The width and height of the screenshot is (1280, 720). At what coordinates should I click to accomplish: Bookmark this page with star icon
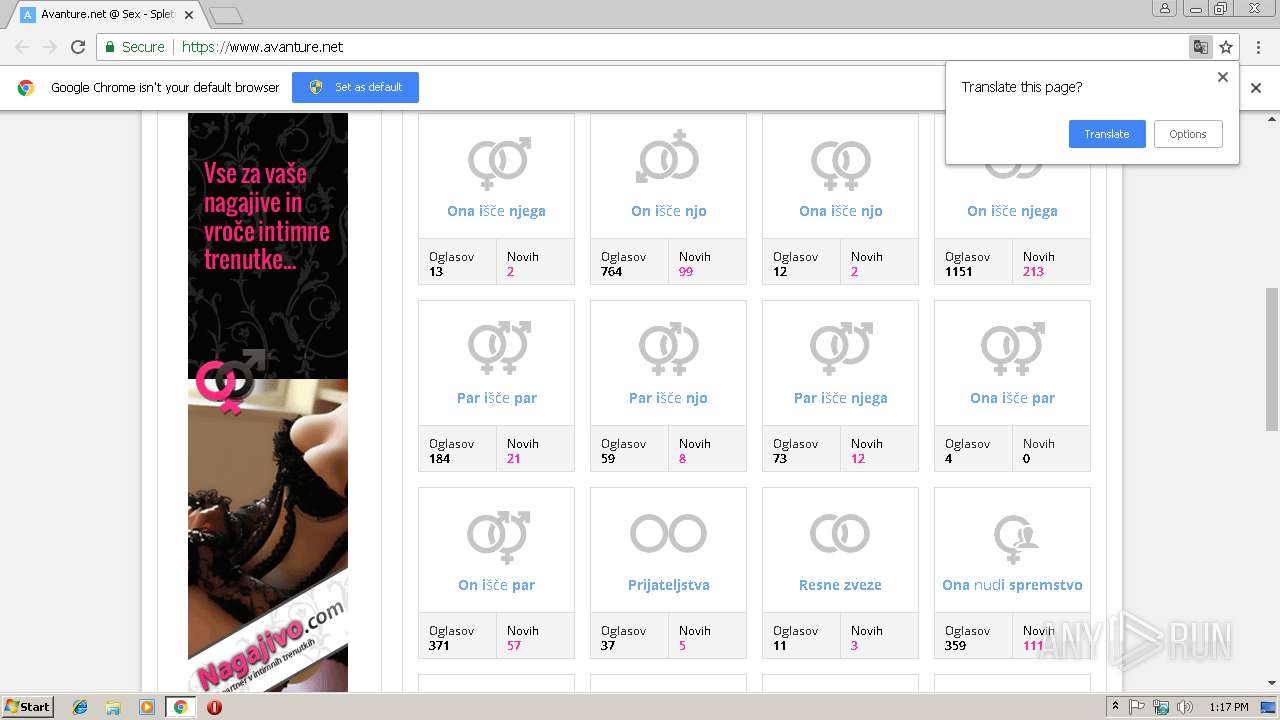pyautogui.click(x=1226, y=47)
